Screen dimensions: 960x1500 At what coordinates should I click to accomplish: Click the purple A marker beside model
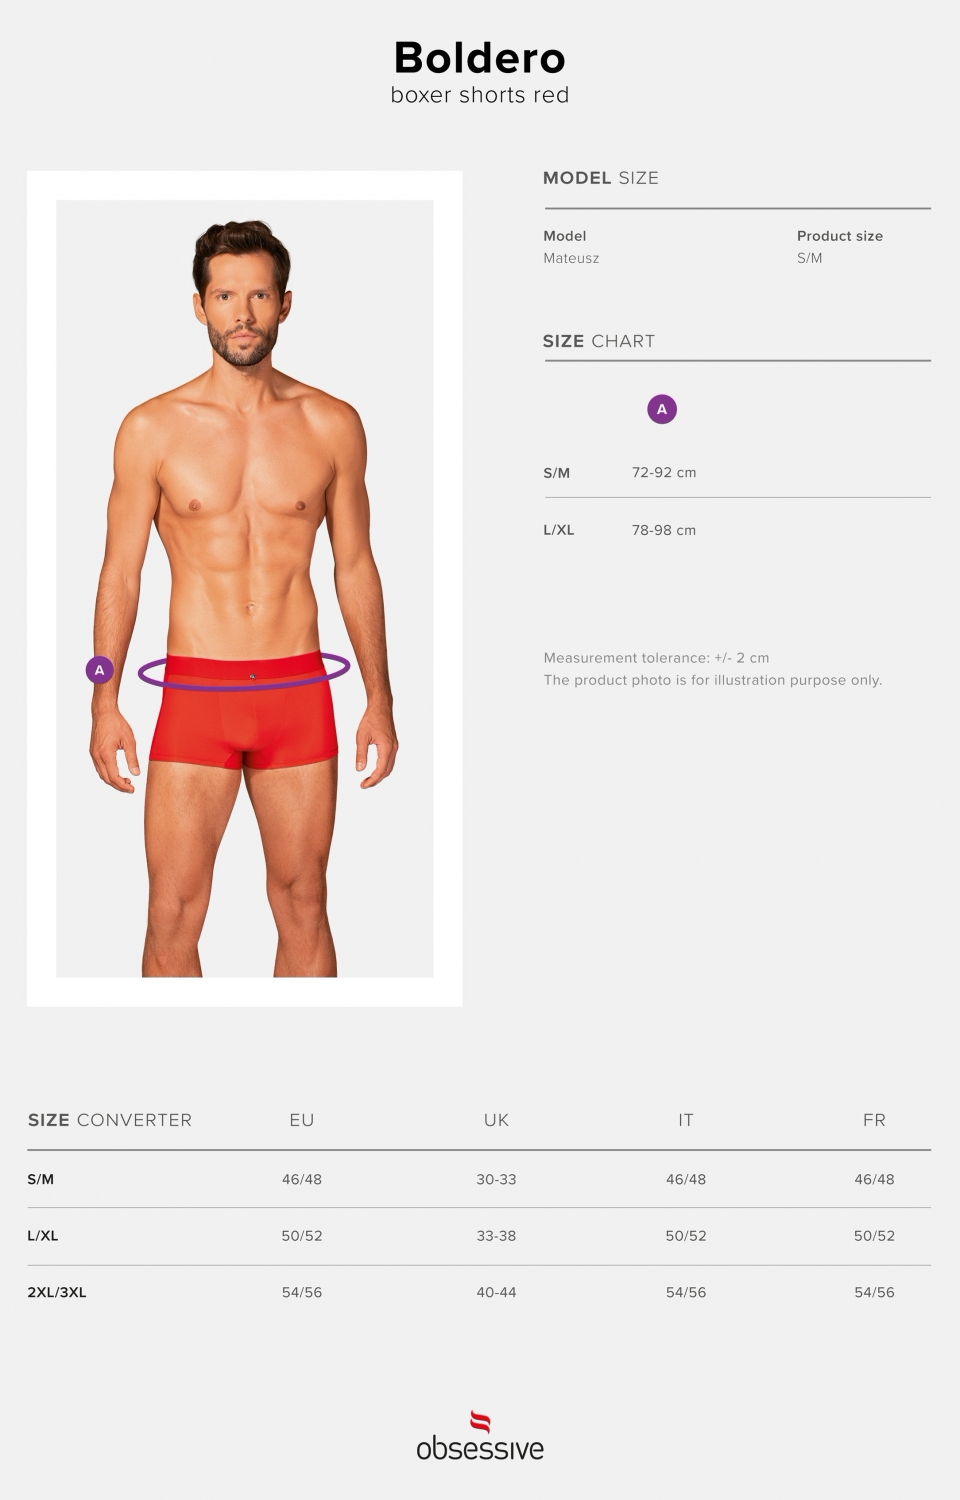[99, 670]
